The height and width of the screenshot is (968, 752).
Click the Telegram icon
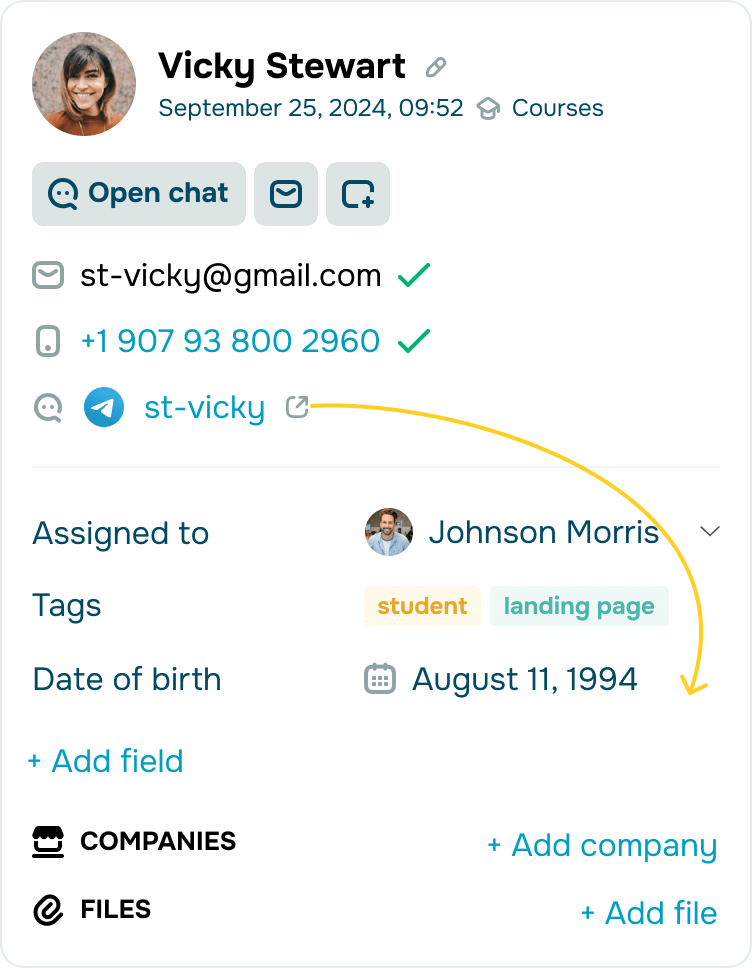104,408
